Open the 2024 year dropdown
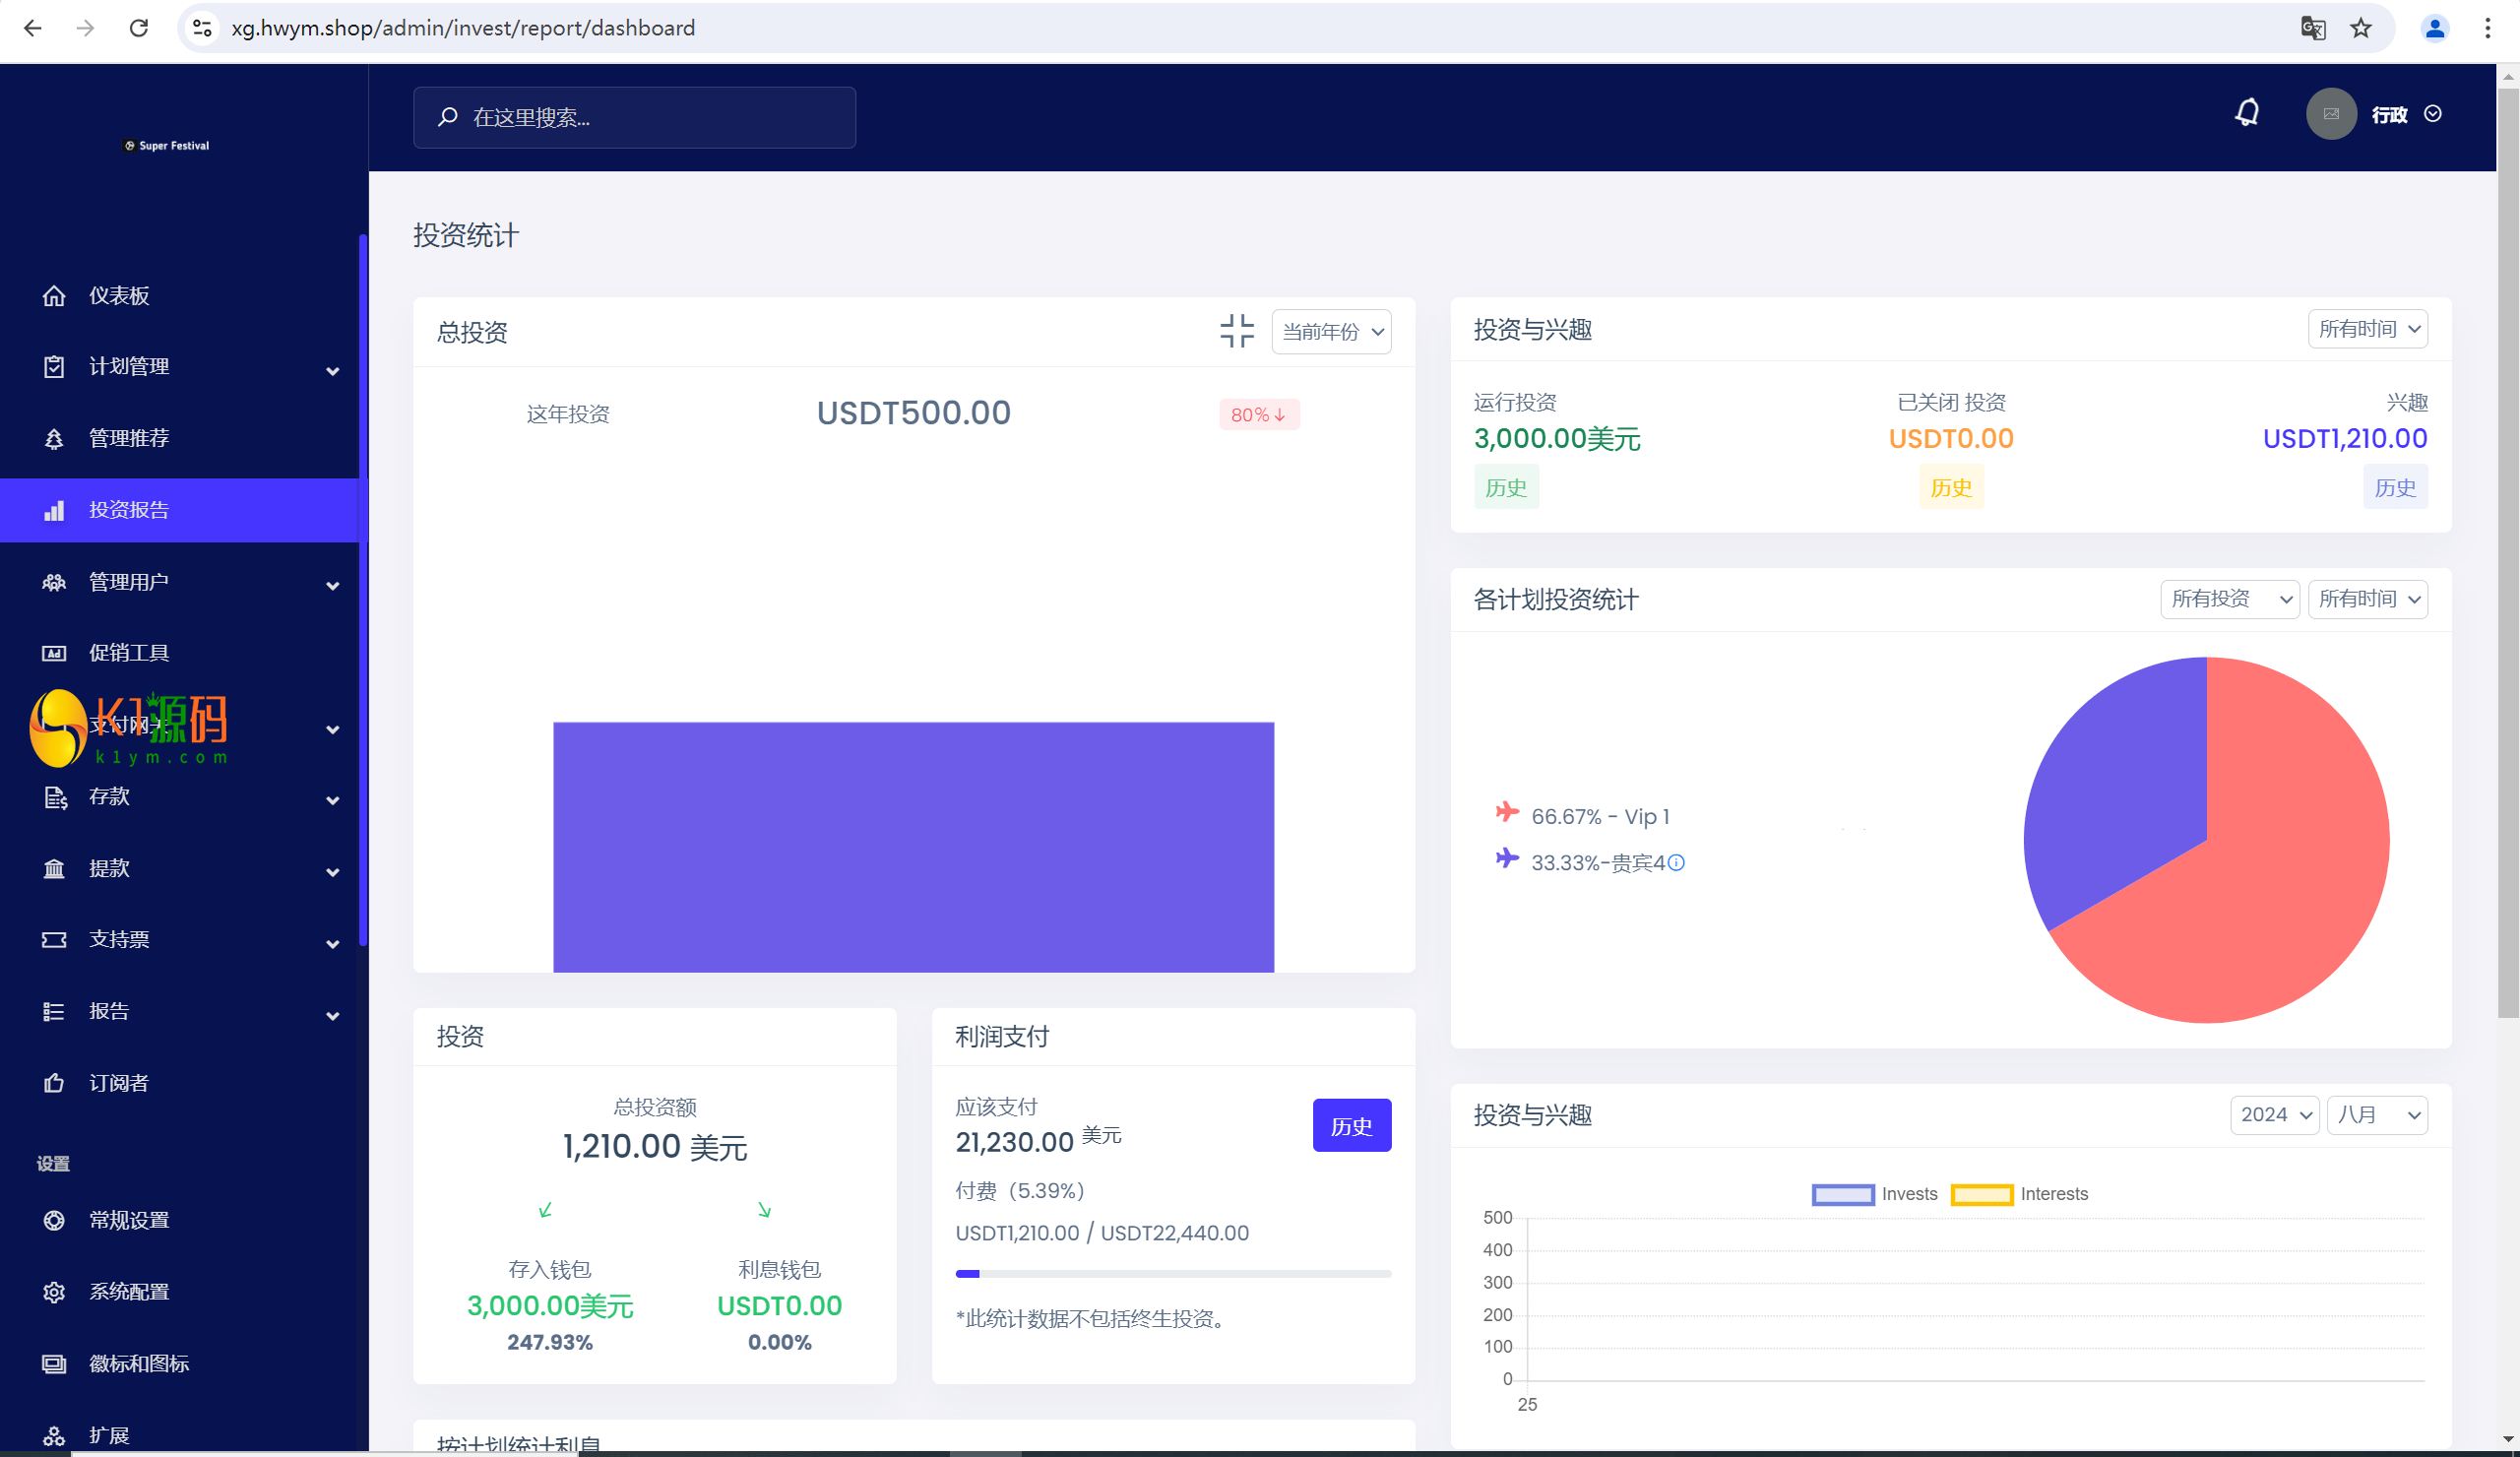Viewport: 2520px width, 1457px height. [x=2275, y=1115]
